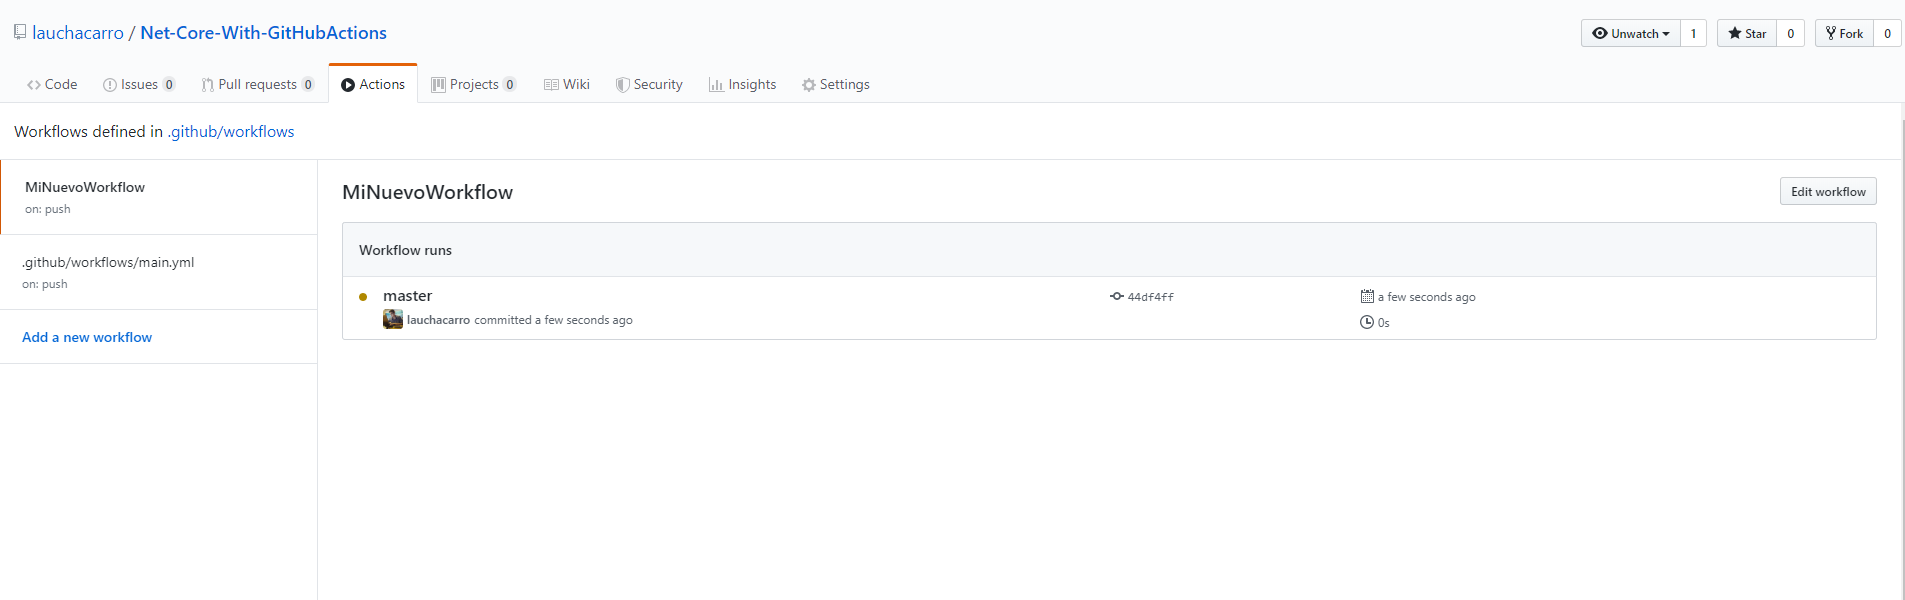This screenshot has height=600, width=1905.
Task: Click the Projects board icon
Action: pyautogui.click(x=438, y=85)
